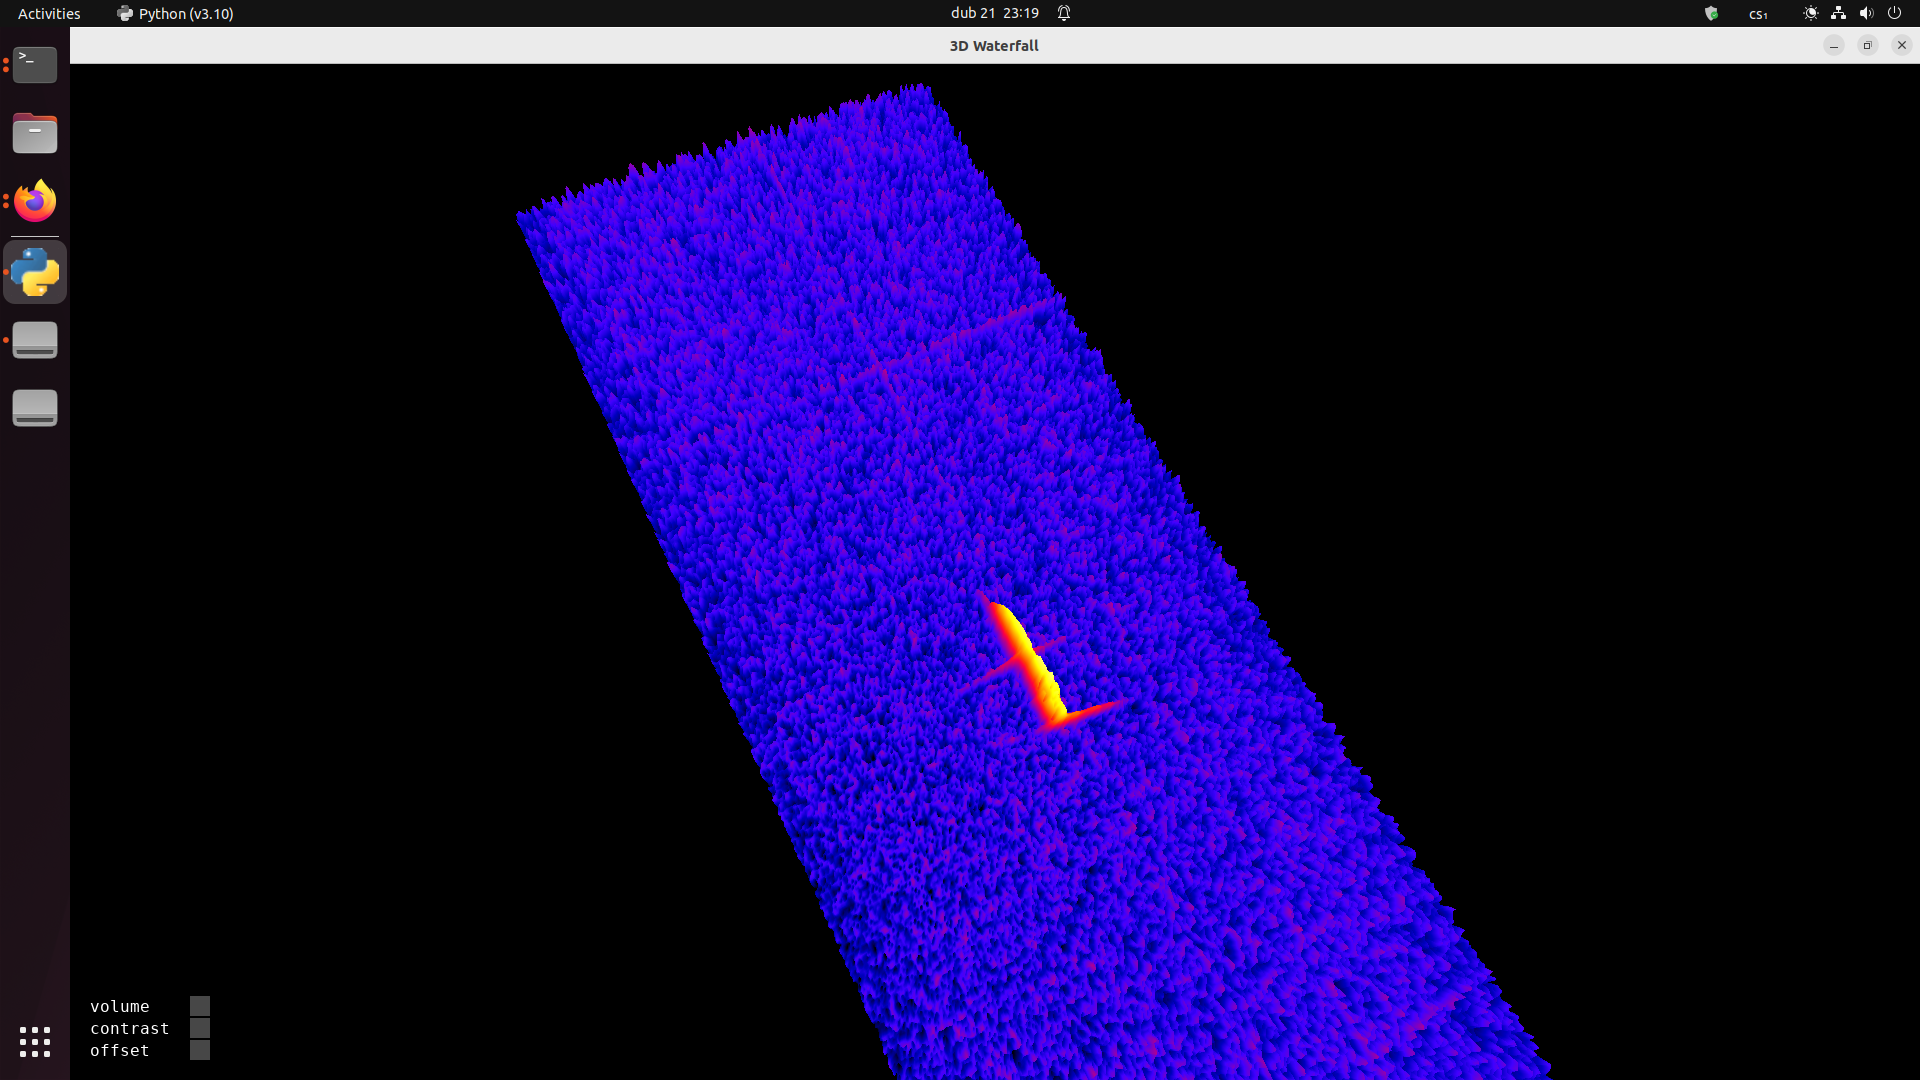
Task: Click the wired network tray icon
Action: [x=1838, y=13]
